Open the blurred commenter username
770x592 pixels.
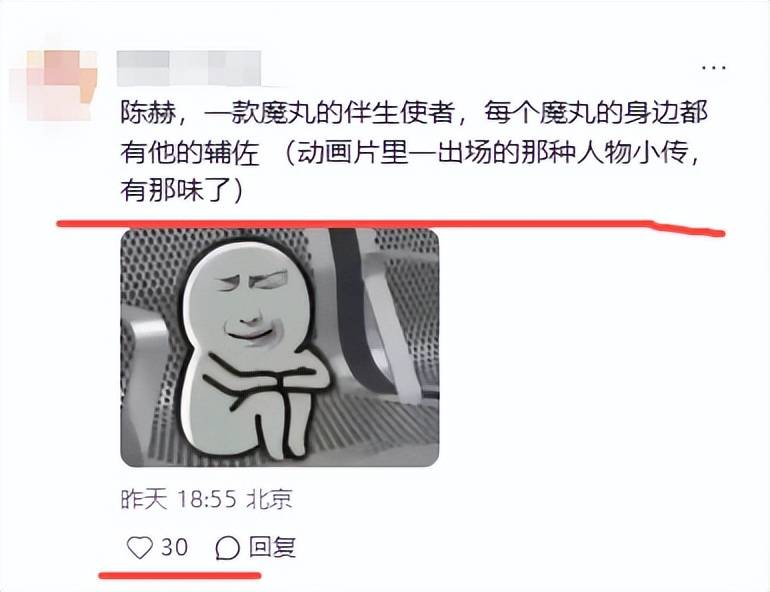point(189,68)
